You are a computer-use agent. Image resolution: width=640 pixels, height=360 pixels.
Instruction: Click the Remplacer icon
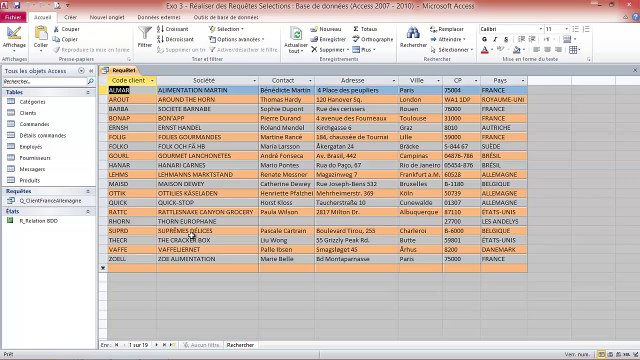pos(433,29)
